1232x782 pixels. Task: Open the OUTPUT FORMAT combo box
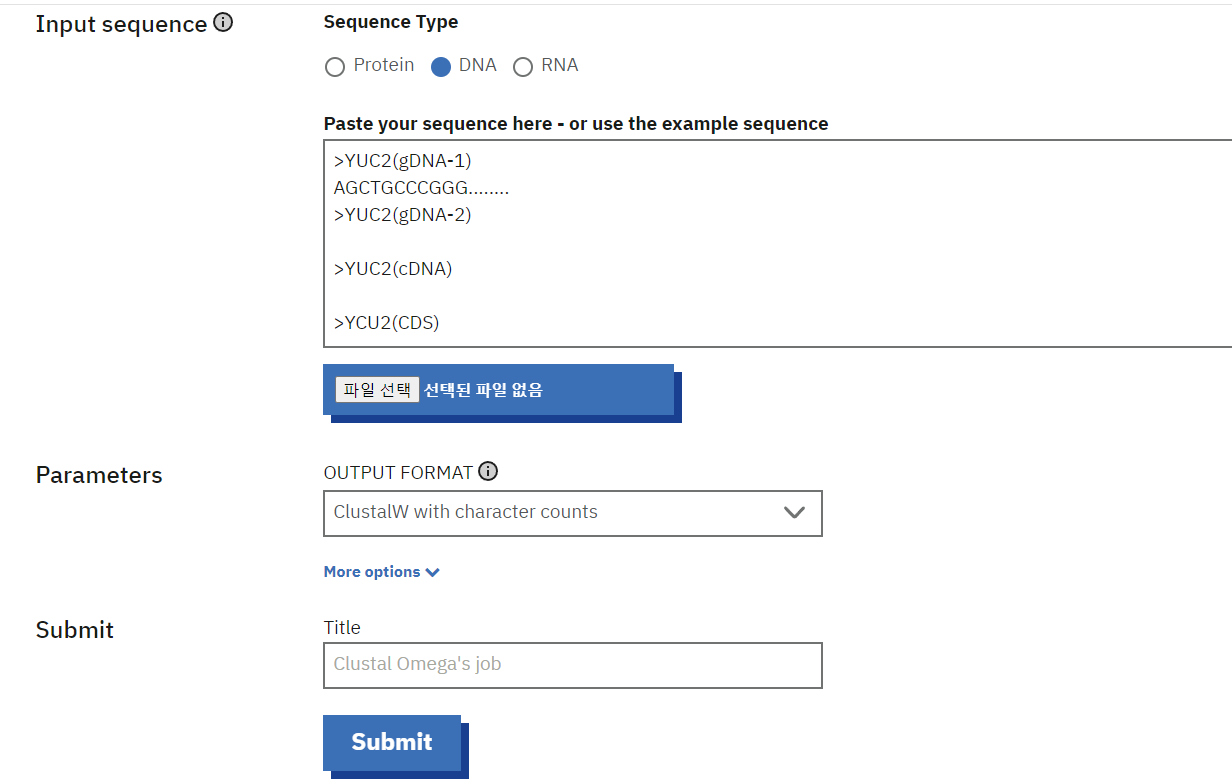pos(572,513)
